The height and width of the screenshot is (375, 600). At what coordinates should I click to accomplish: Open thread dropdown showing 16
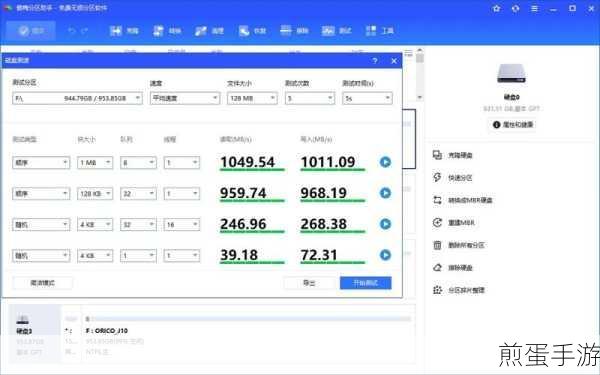(182, 225)
